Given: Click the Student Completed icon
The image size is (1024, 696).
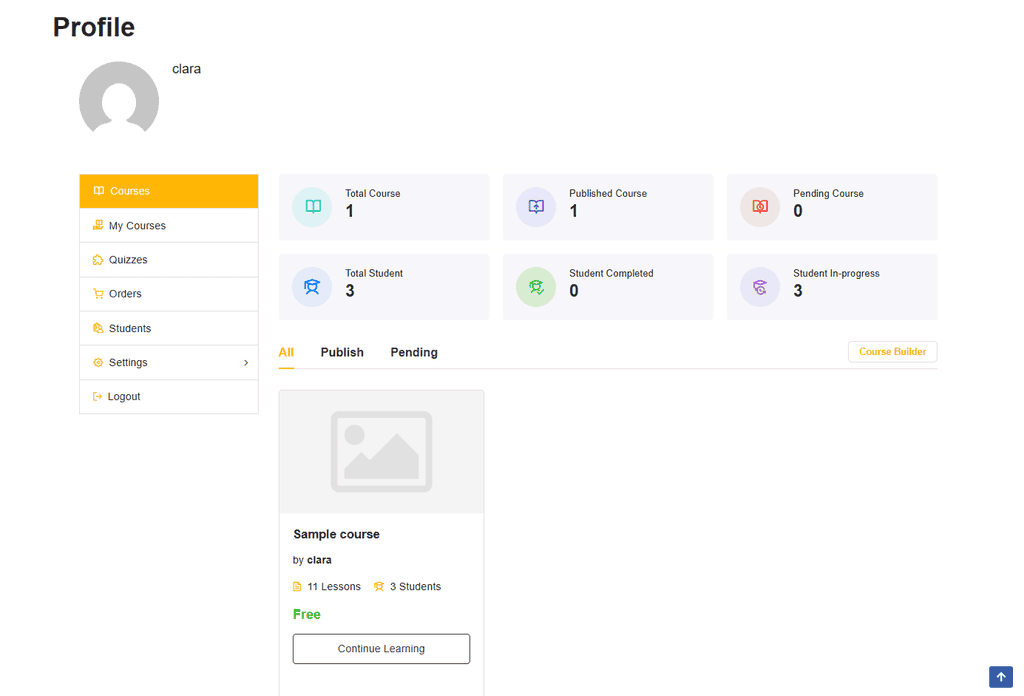Looking at the screenshot, I should pyautogui.click(x=536, y=287).
